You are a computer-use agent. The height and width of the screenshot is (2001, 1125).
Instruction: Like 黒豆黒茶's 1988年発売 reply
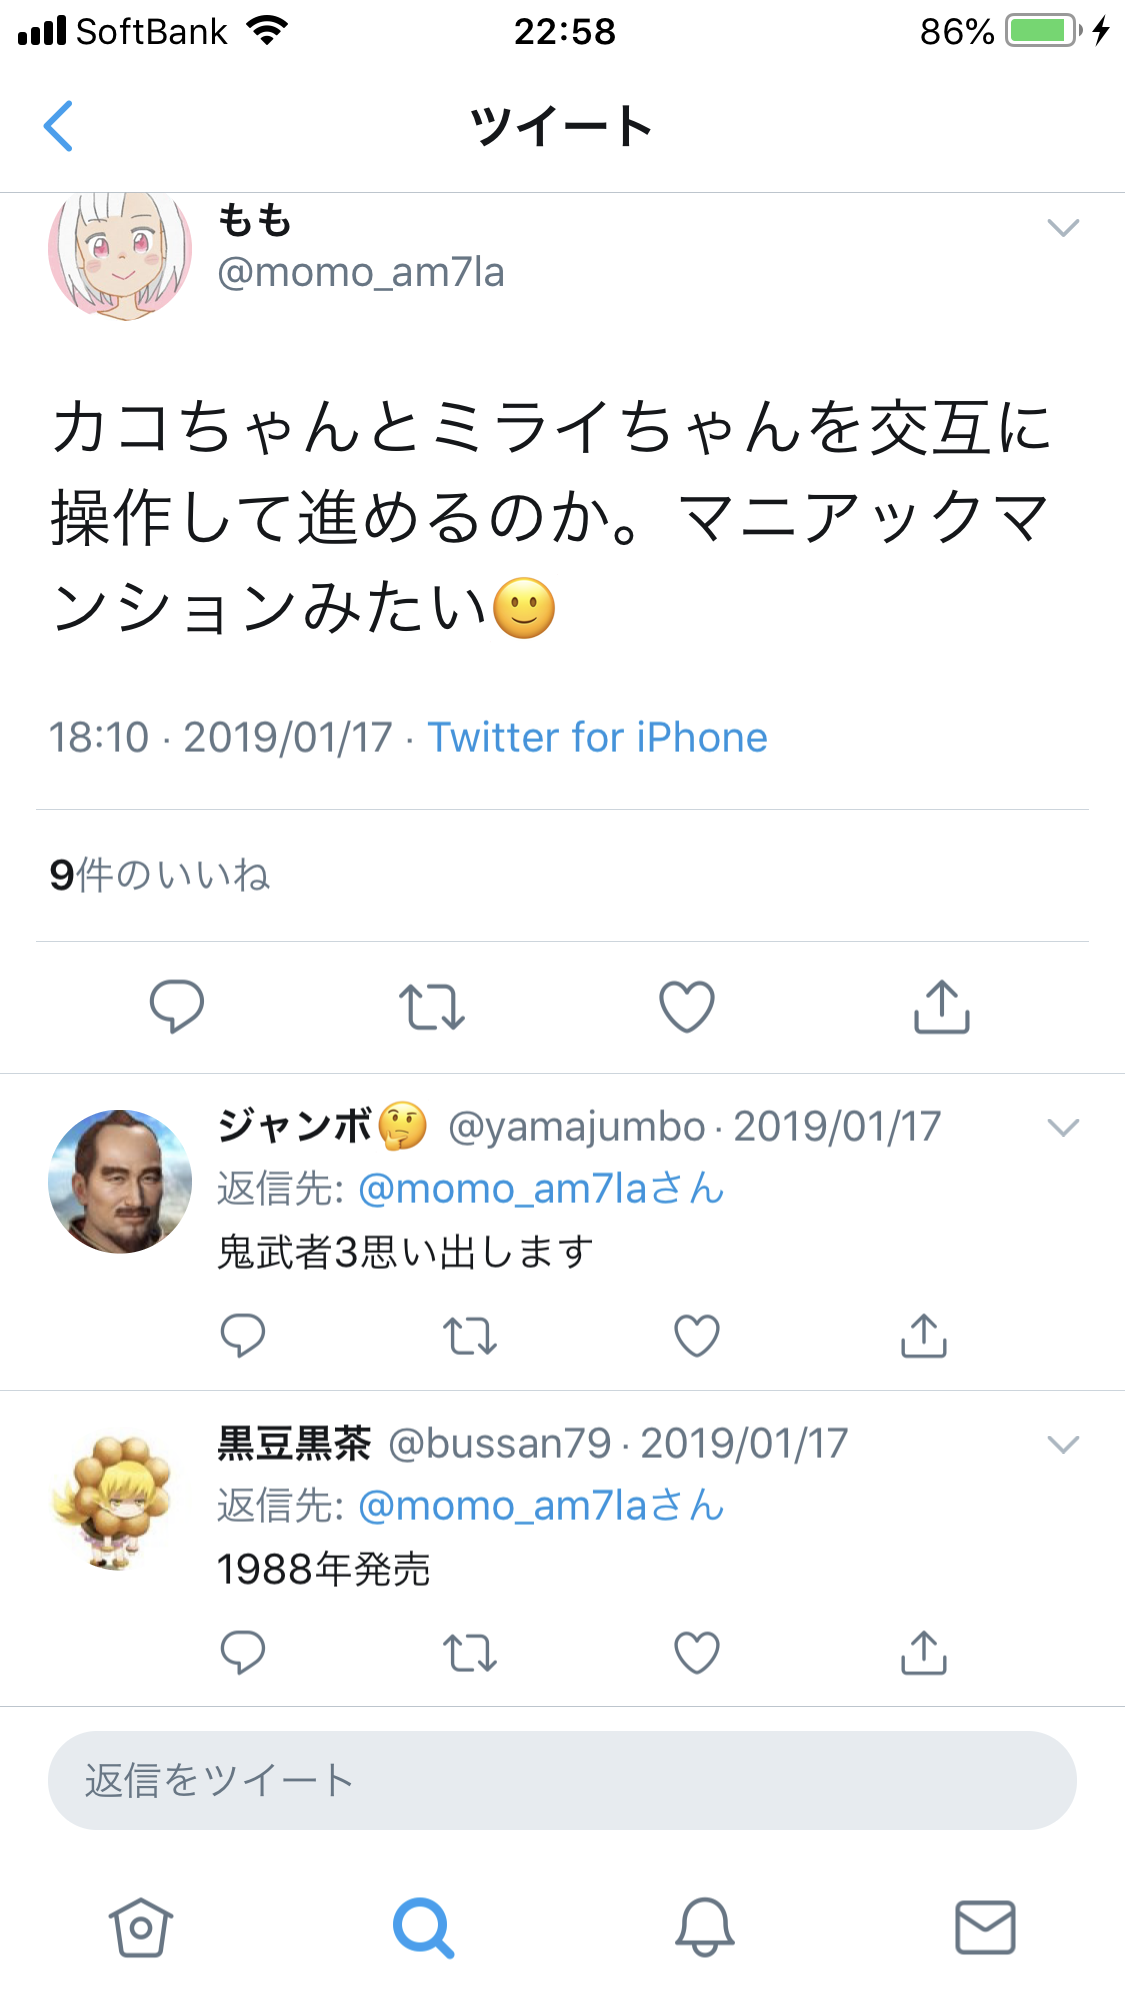697,1652
